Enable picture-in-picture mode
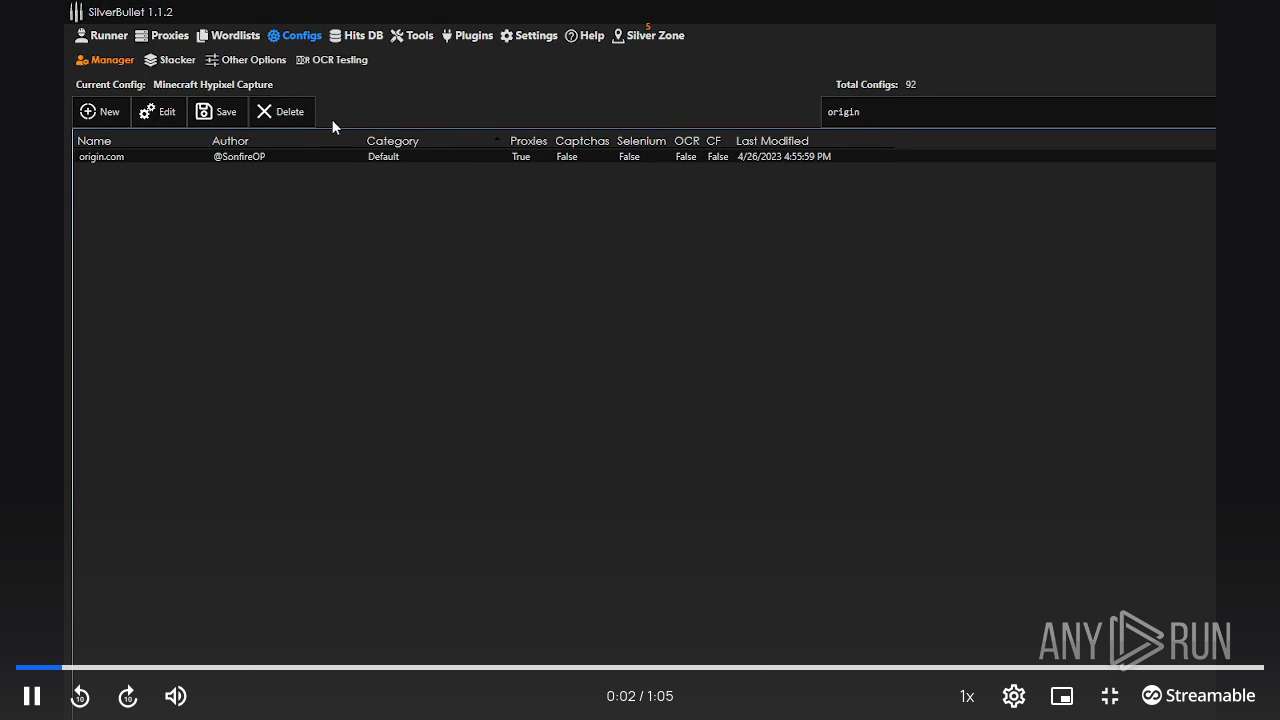This screenshot has height=720, width=1280. coord(1062,696)
